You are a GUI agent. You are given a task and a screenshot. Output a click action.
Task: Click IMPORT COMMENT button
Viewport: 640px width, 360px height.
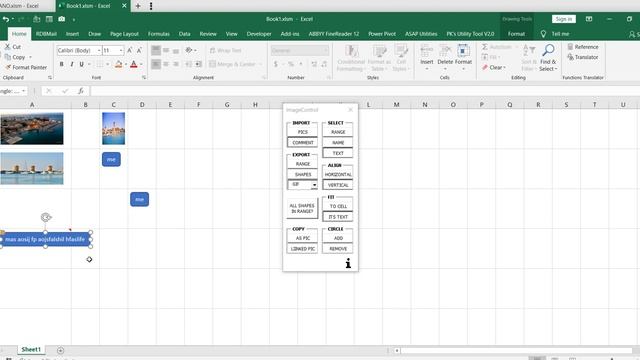click(x=302, y=142)
